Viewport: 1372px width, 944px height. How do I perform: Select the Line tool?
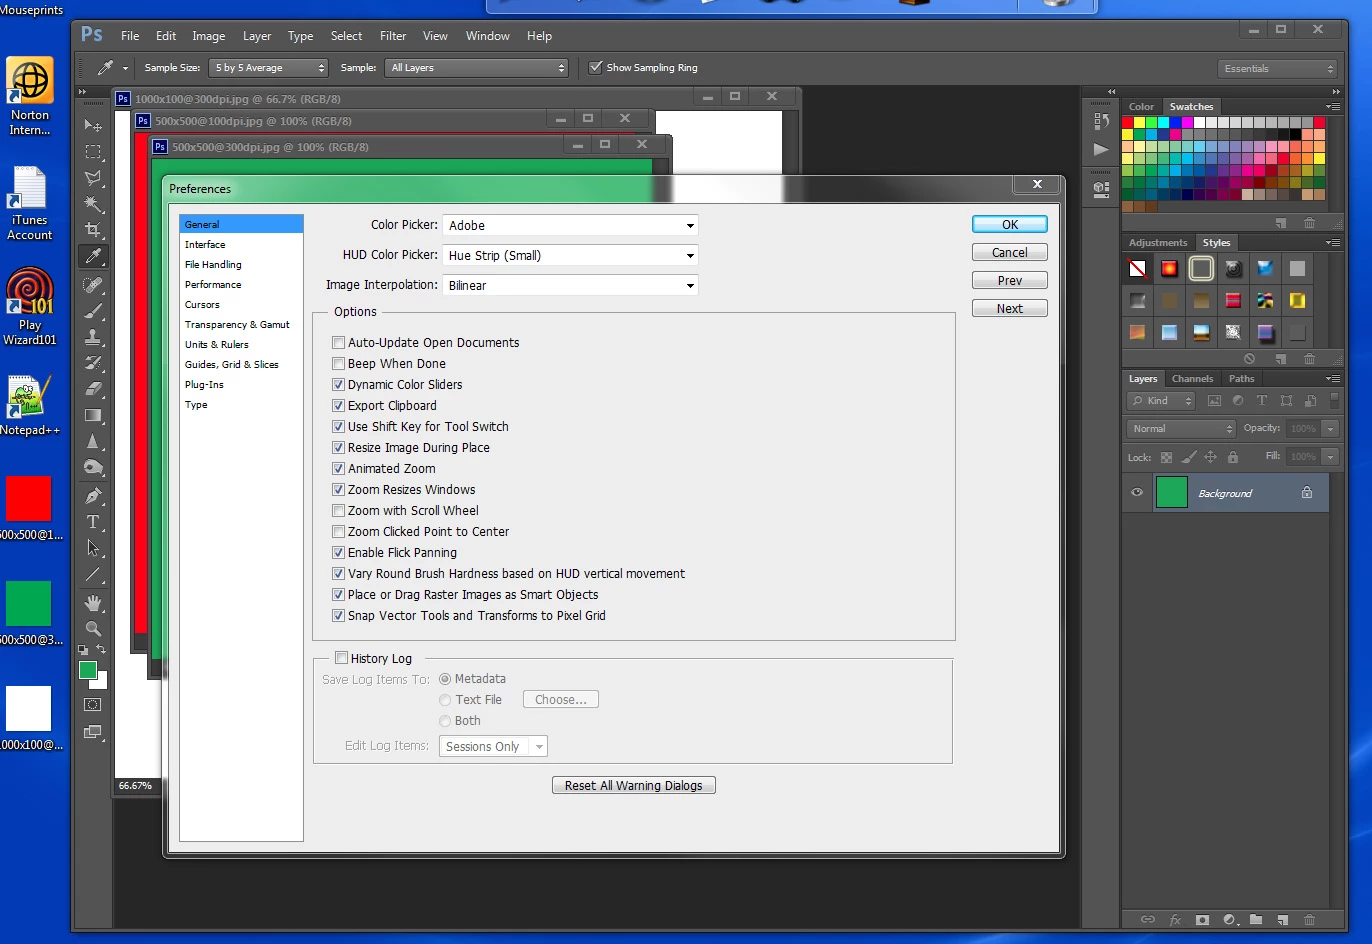coord(93,574)
